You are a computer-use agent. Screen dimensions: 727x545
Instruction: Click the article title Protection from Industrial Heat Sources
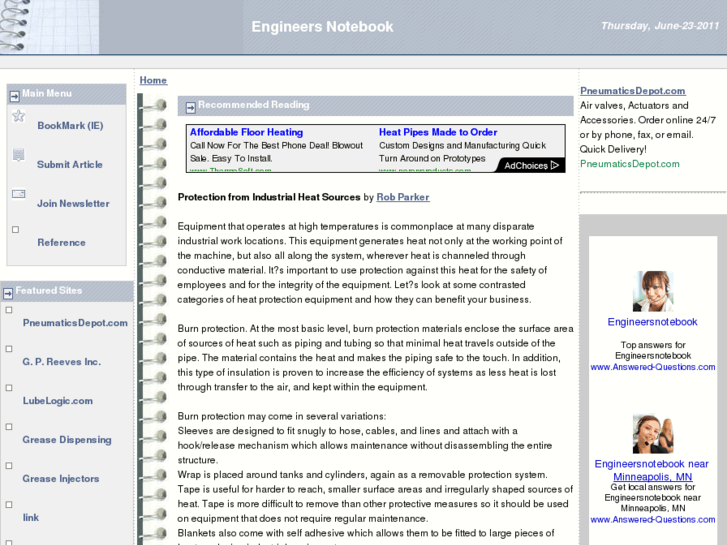[269, 197]
